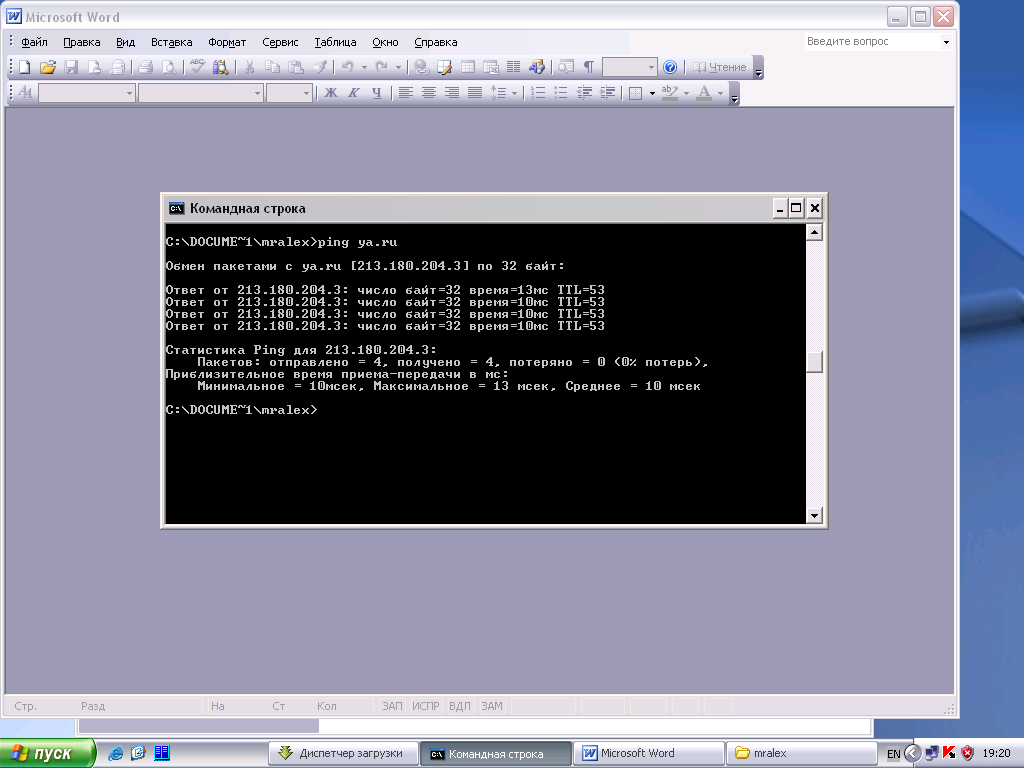Screen dimensions: 1024x768
Task: Click the Decrease Indent icon
Action: coord(584,93)
